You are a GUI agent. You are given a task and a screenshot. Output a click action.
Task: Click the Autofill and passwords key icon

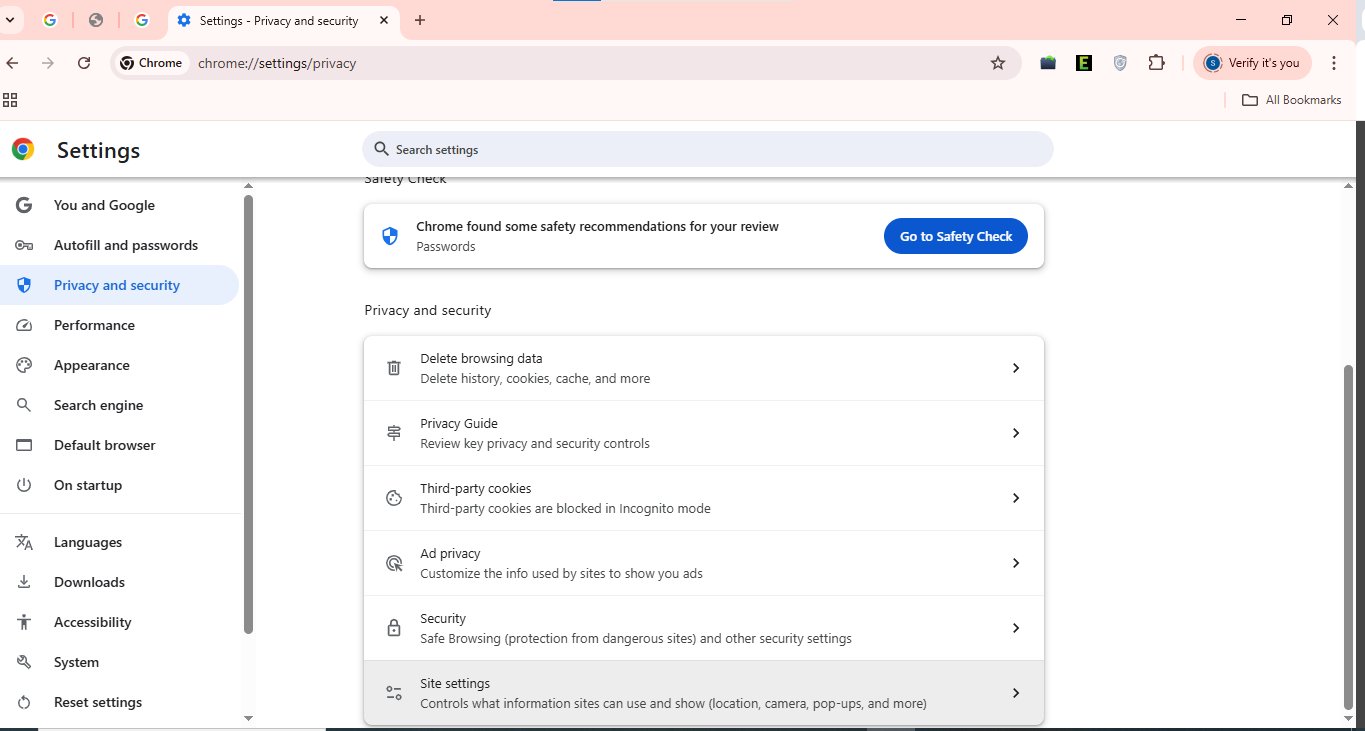(24, 245)
